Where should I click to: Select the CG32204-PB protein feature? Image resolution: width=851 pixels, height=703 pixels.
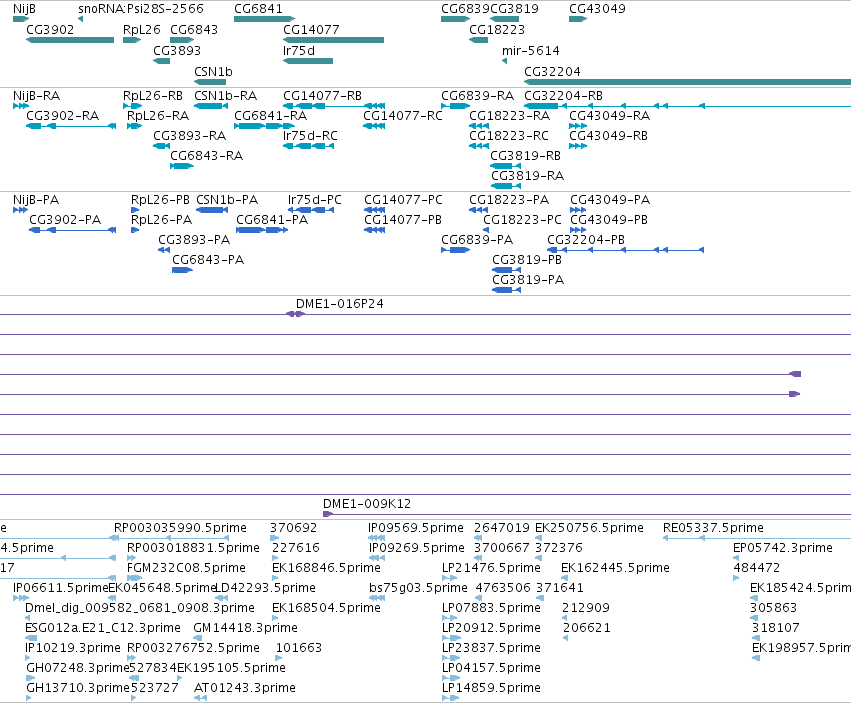[x=625, y=250]
